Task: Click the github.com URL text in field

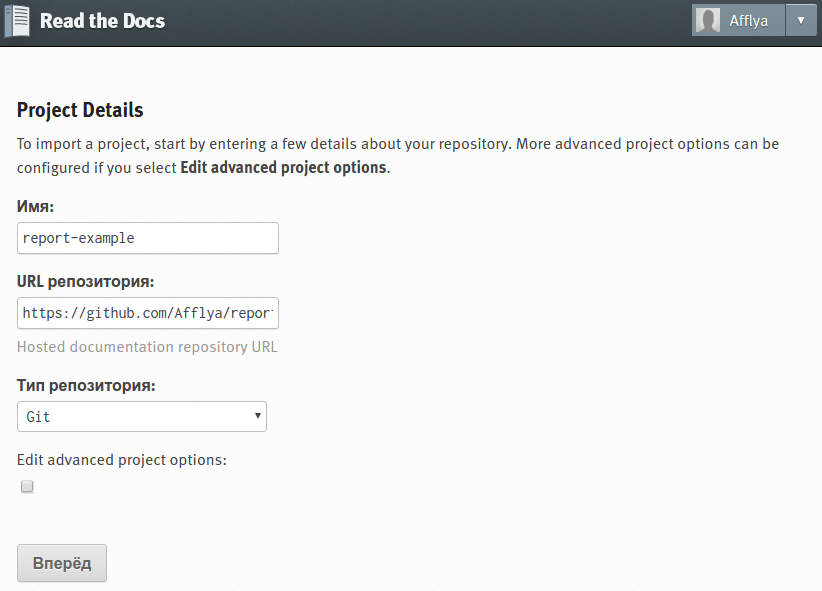Action: click(148, 313)
